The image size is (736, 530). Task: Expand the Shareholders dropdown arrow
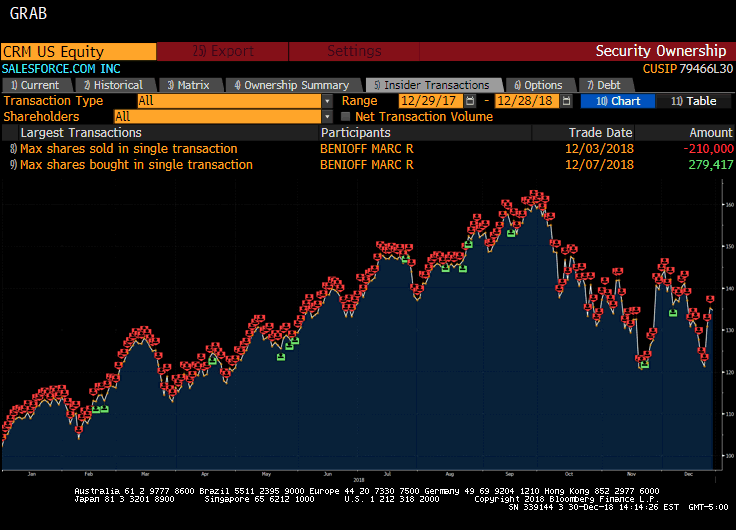coord(327,116)
